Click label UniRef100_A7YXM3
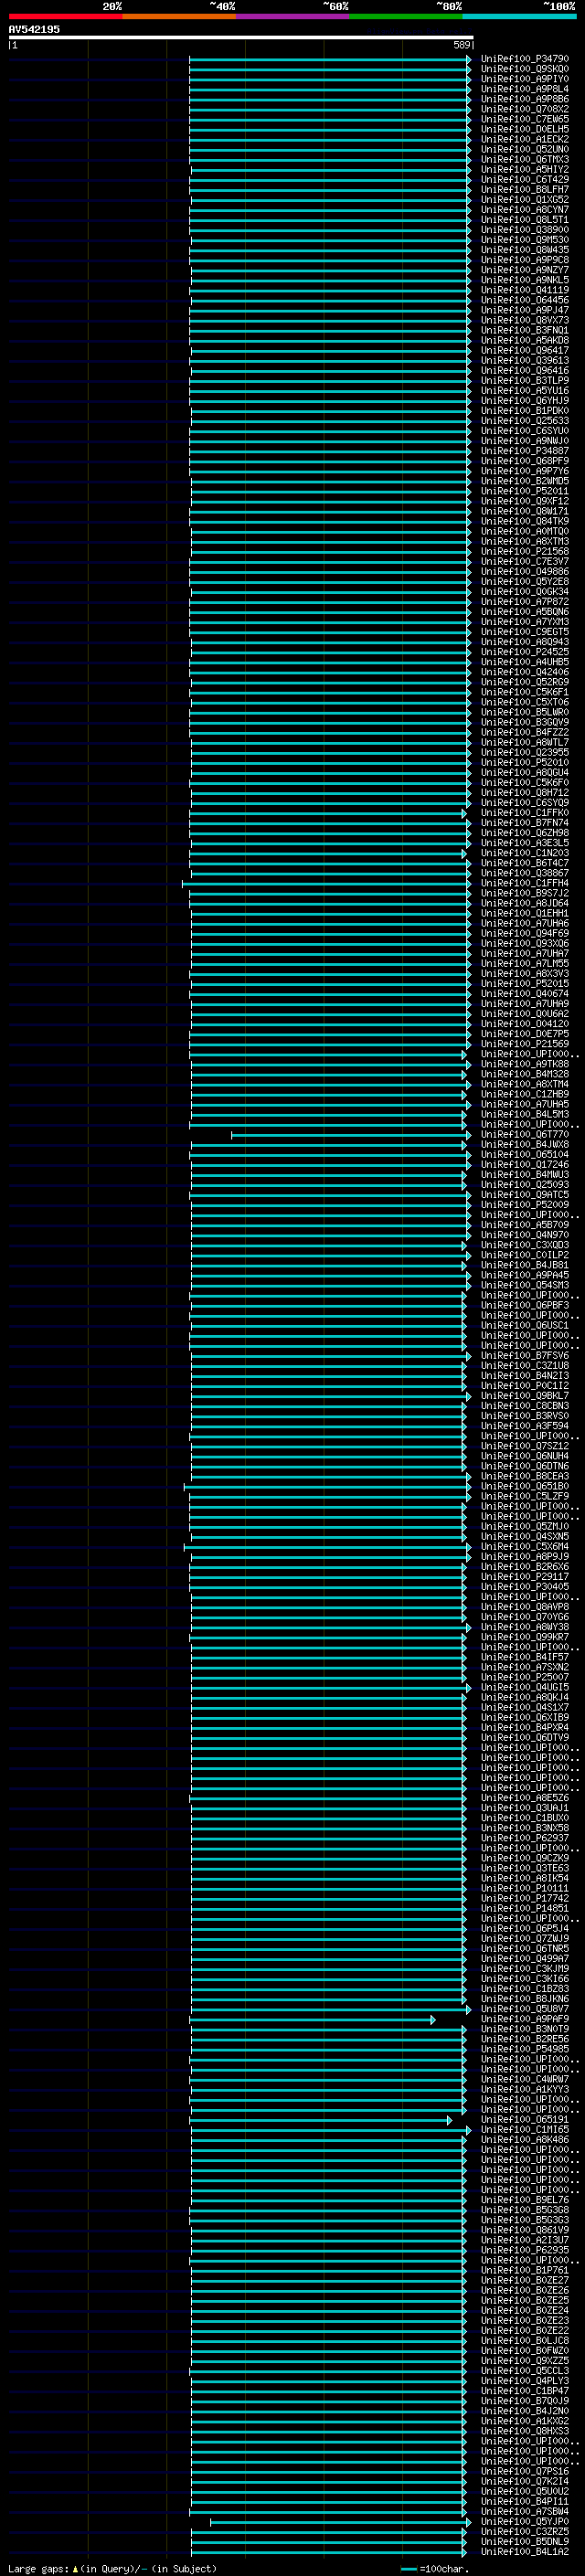Viewport: 585px width, 2576px height. tap(524, 622)
